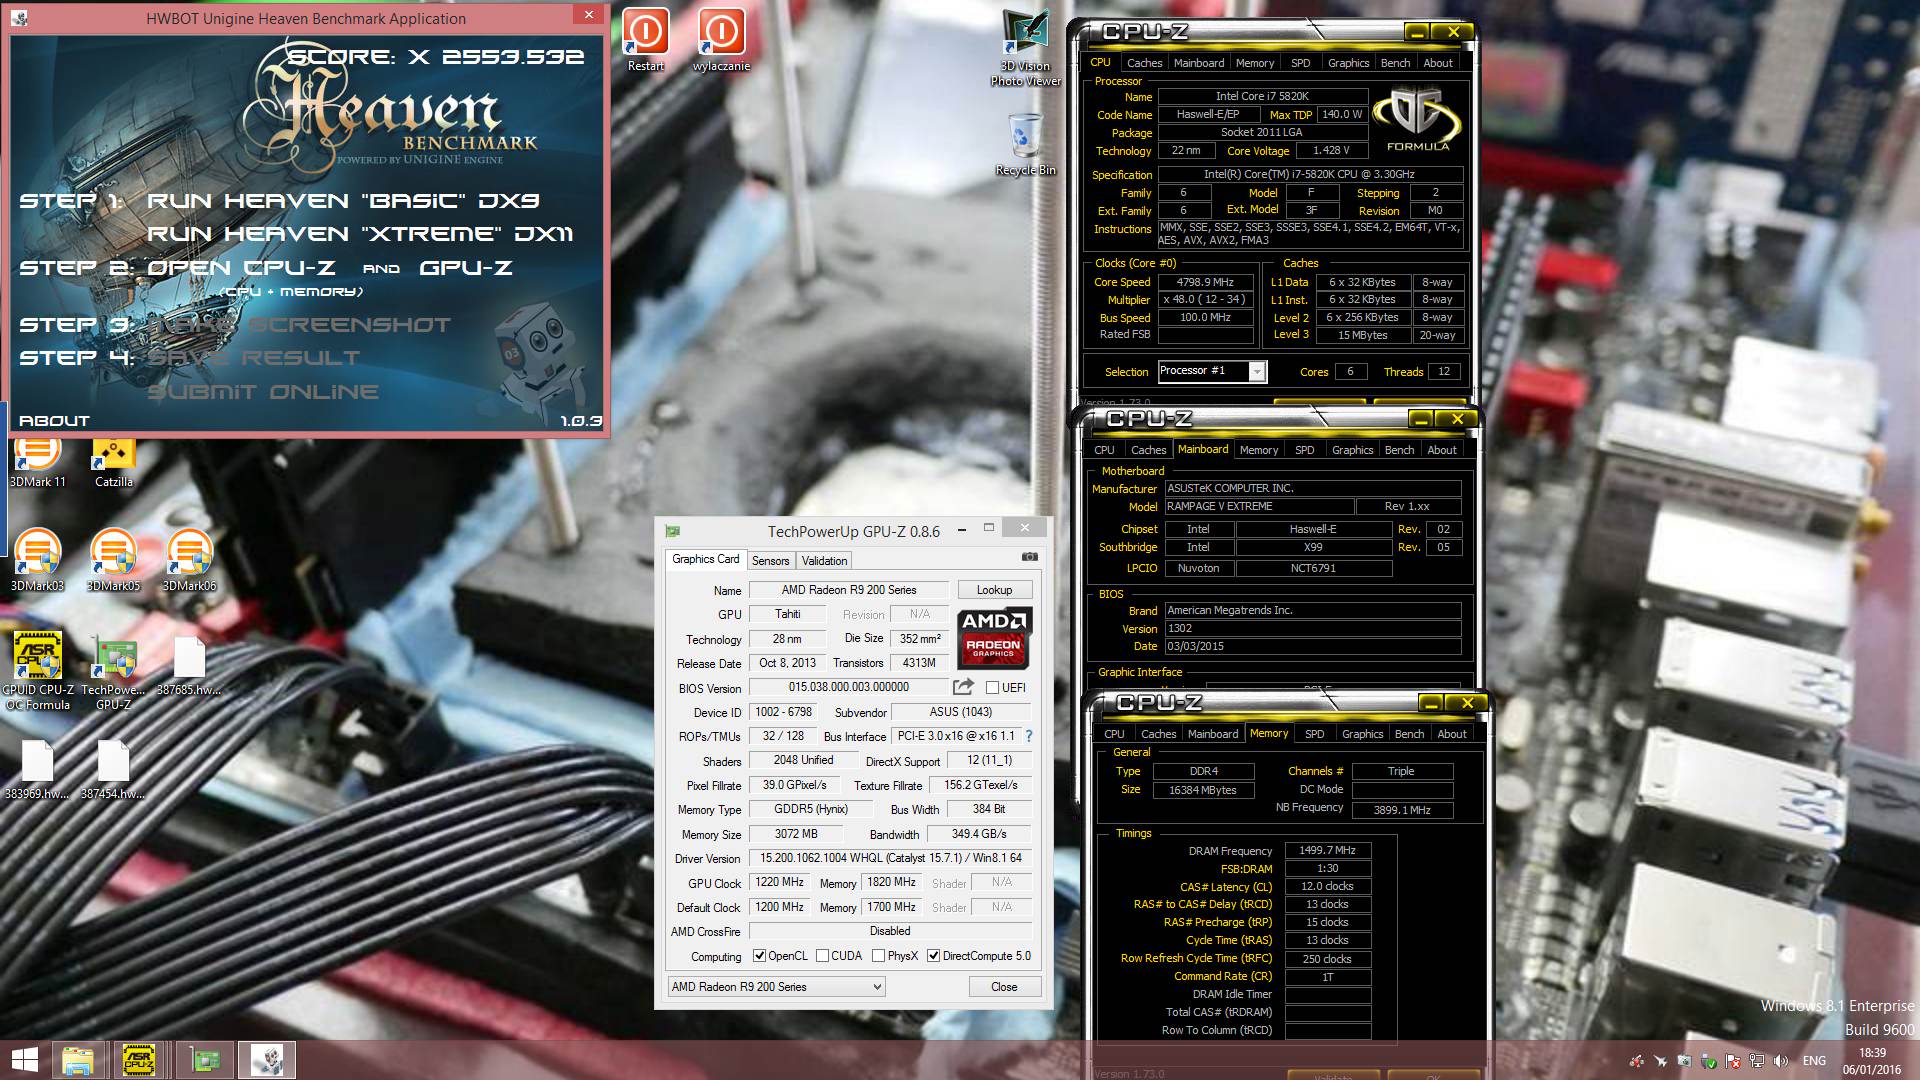Open the Recycle Bin icon
Viewport: 1920px width, 1080px height.
point(1025,144)
